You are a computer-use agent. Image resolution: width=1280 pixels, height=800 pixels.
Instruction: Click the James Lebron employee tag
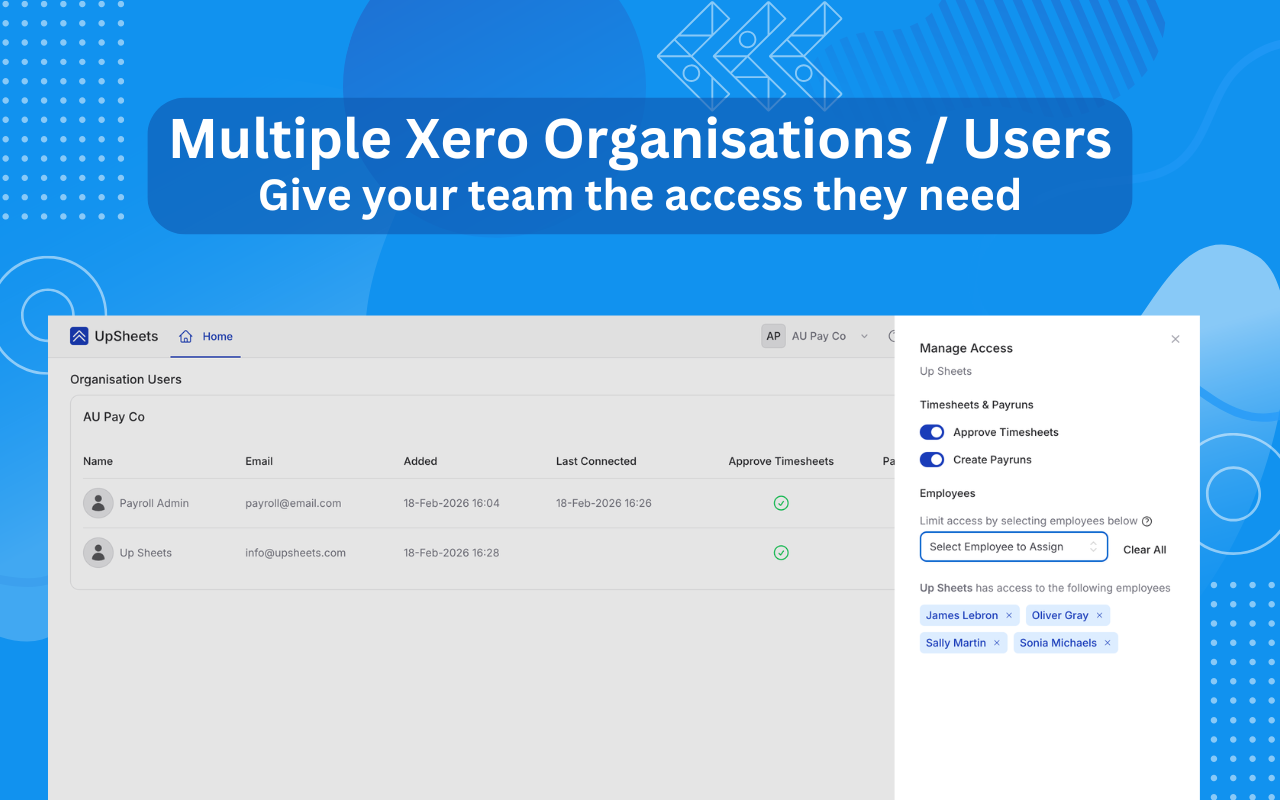click(x=969, y=616)
